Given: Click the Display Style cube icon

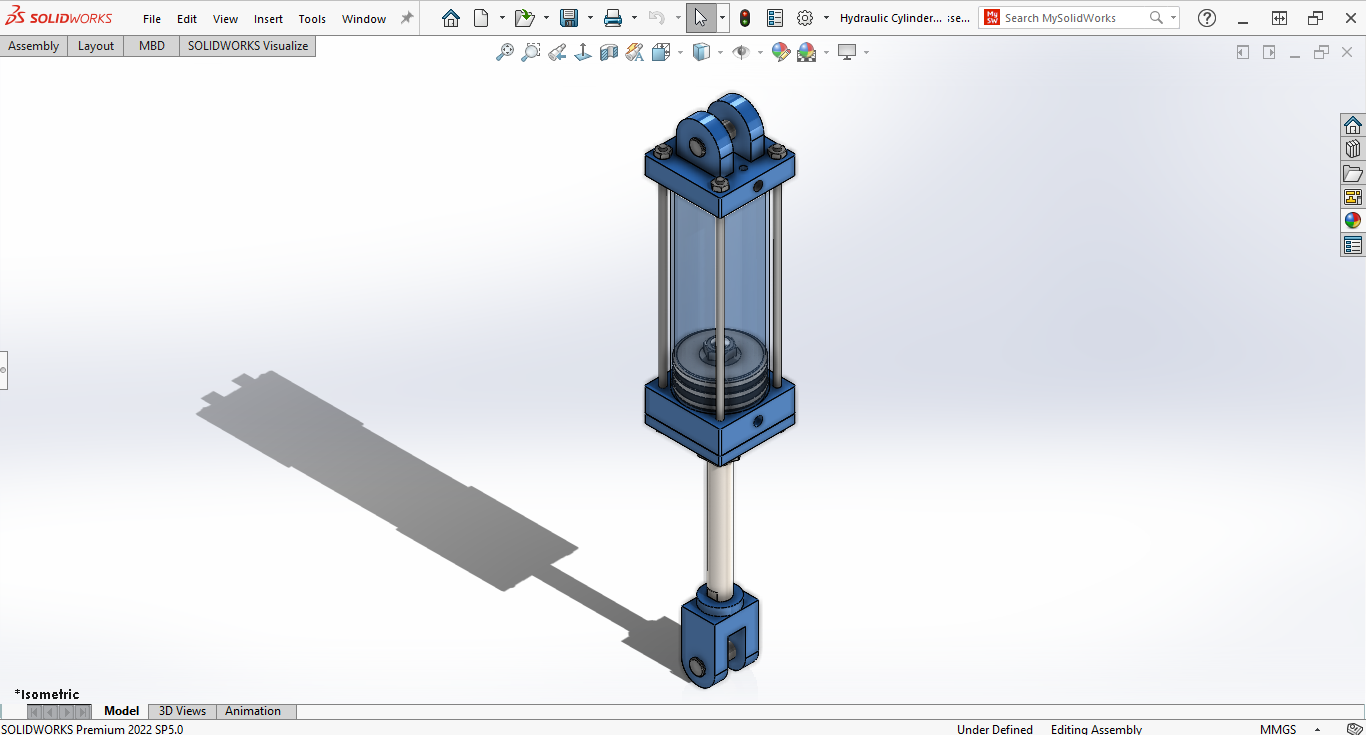Looking at the screenshot, I should (x=701, y=52).
